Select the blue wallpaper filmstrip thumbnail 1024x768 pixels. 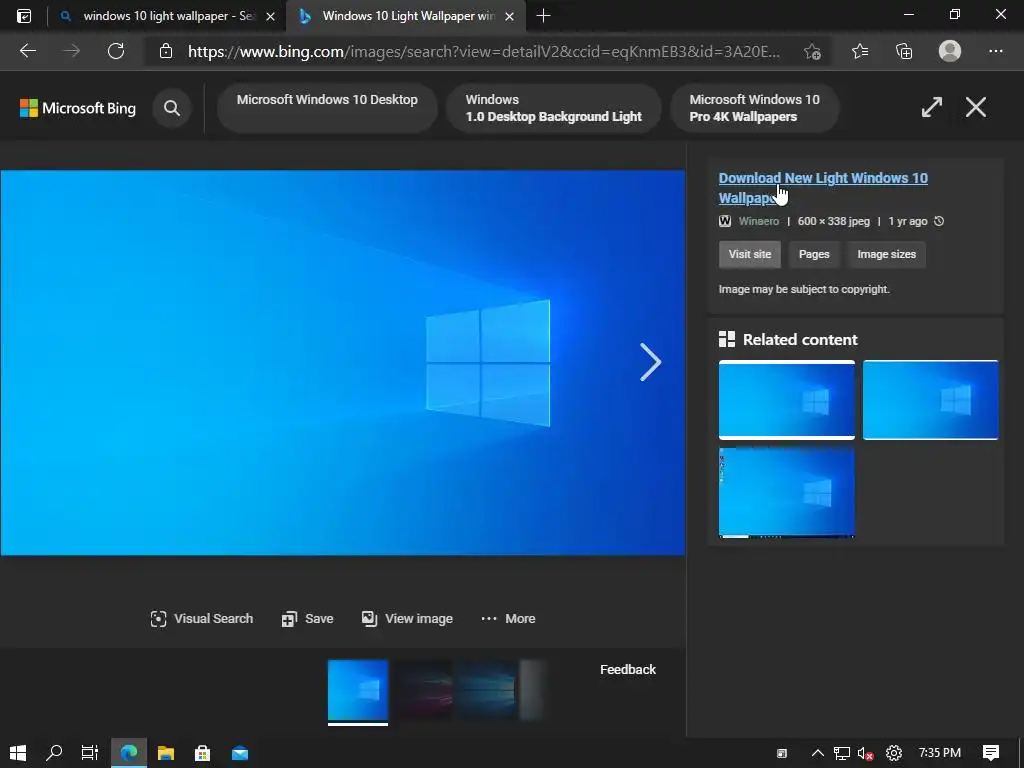click(358, 691)
